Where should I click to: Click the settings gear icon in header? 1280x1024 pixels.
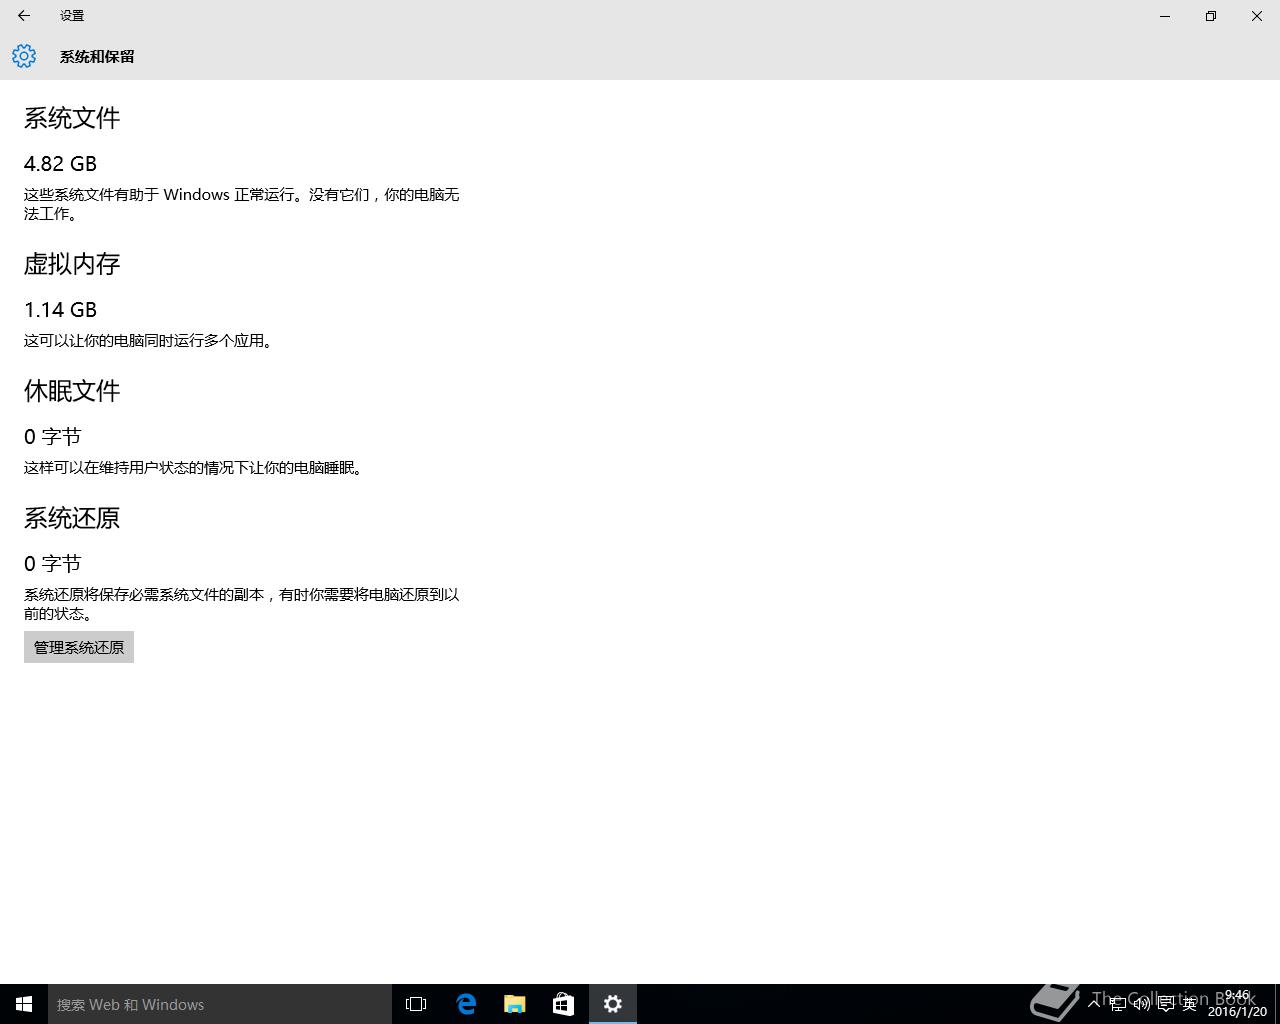(24, 56)
